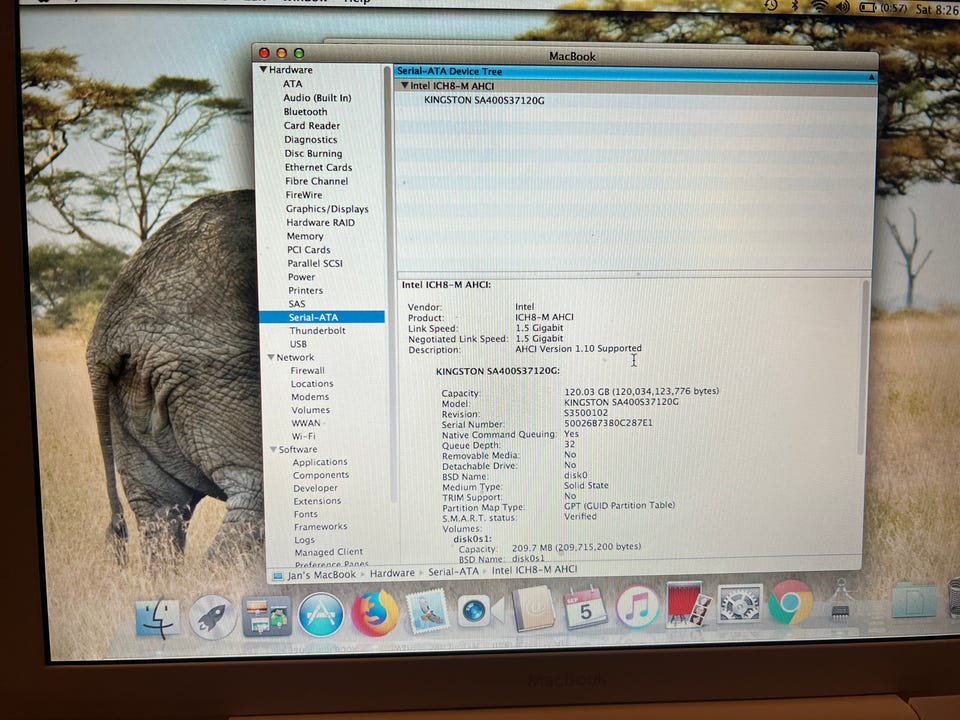This screenshot has height=720, width=960.
Task: Click the Time Machine menu bar icon
Action: (770, 6)
